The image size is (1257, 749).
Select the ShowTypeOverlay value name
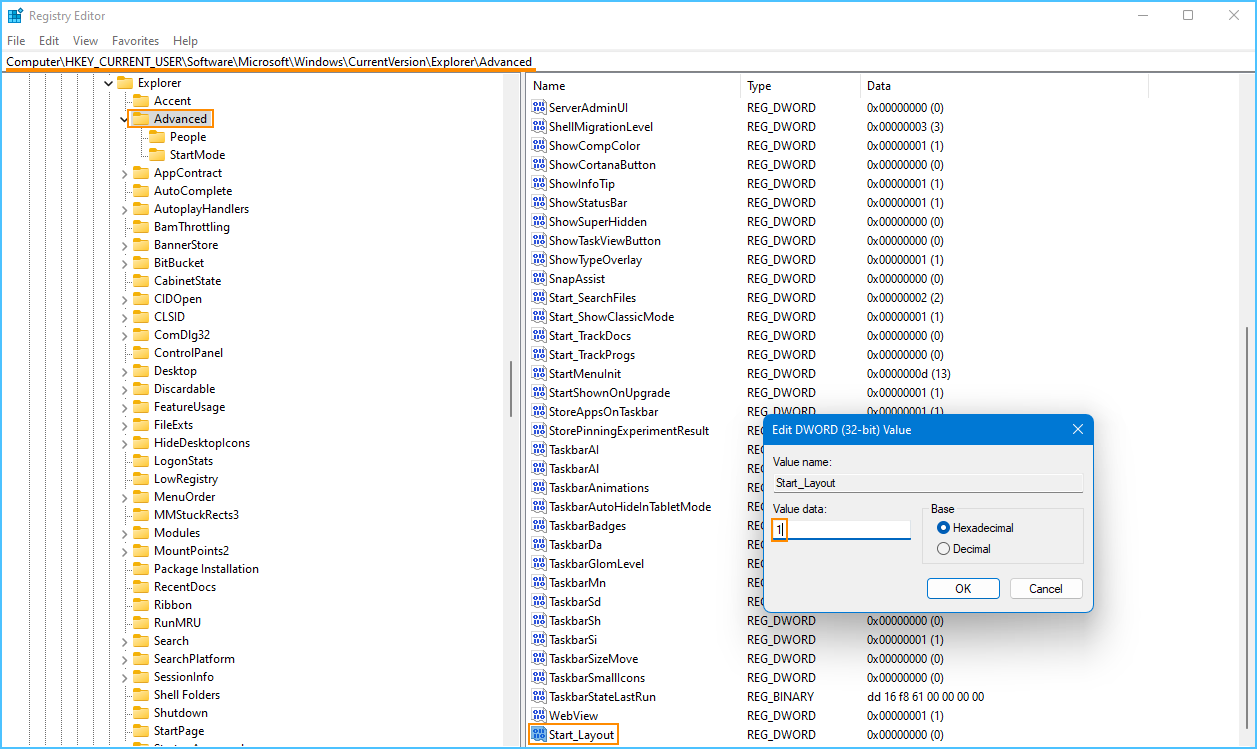click(x=595, y=260)
